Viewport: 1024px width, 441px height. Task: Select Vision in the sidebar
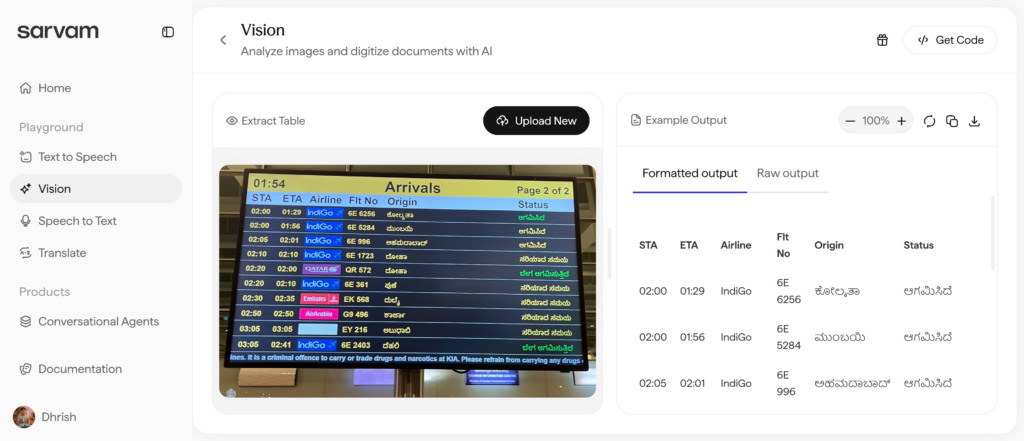coord(54,189)
